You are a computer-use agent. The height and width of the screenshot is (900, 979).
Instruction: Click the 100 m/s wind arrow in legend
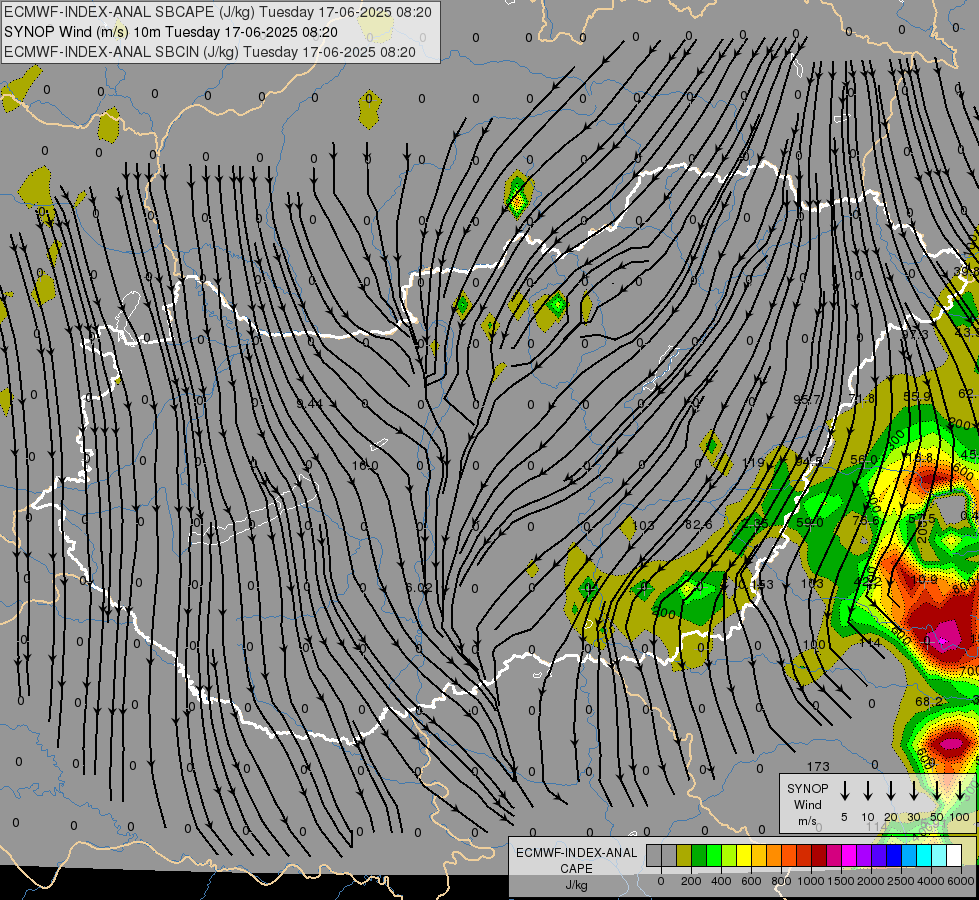click(960, 790)
